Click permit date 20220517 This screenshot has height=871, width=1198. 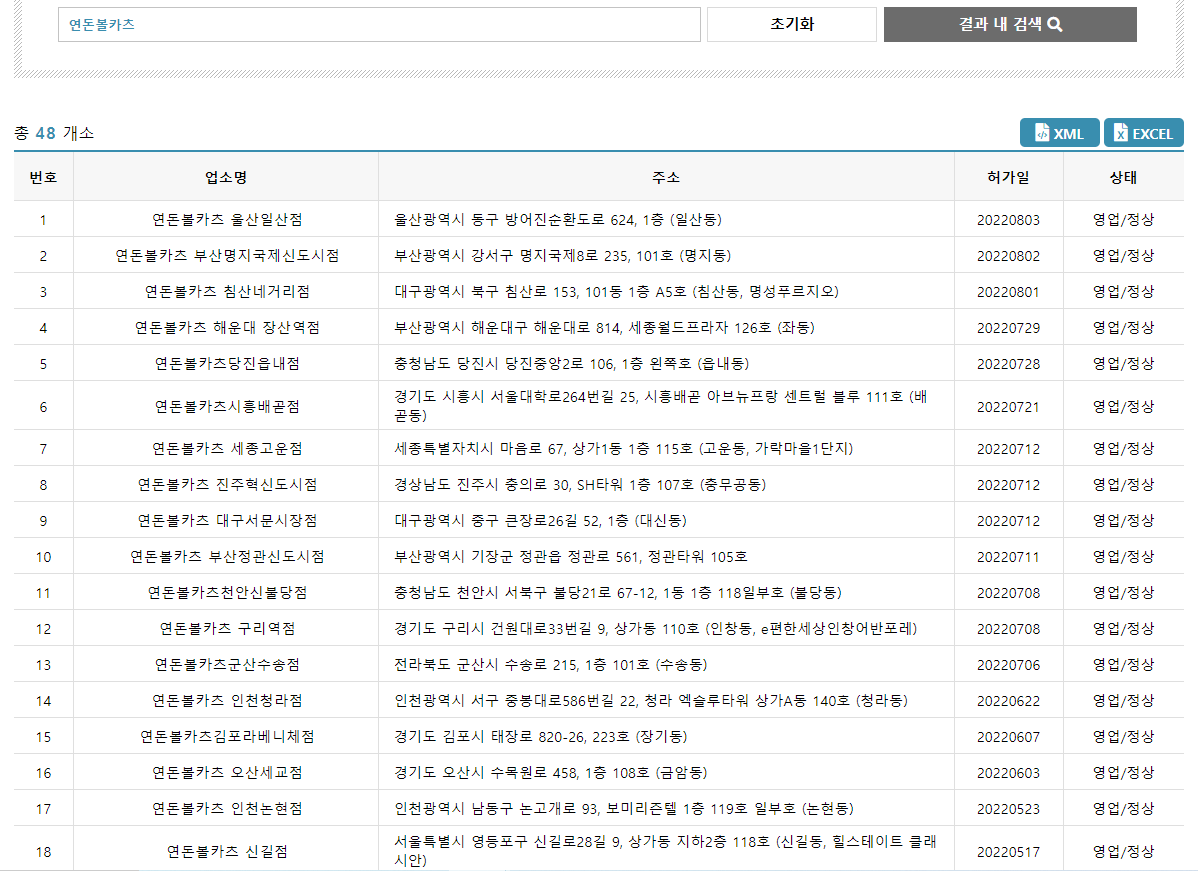1009,851
